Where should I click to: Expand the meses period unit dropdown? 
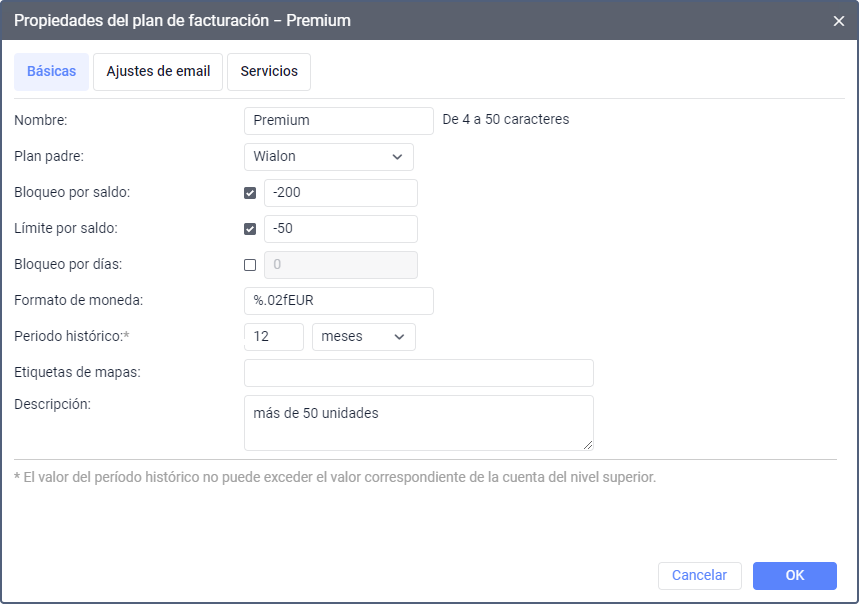(364, 337)
